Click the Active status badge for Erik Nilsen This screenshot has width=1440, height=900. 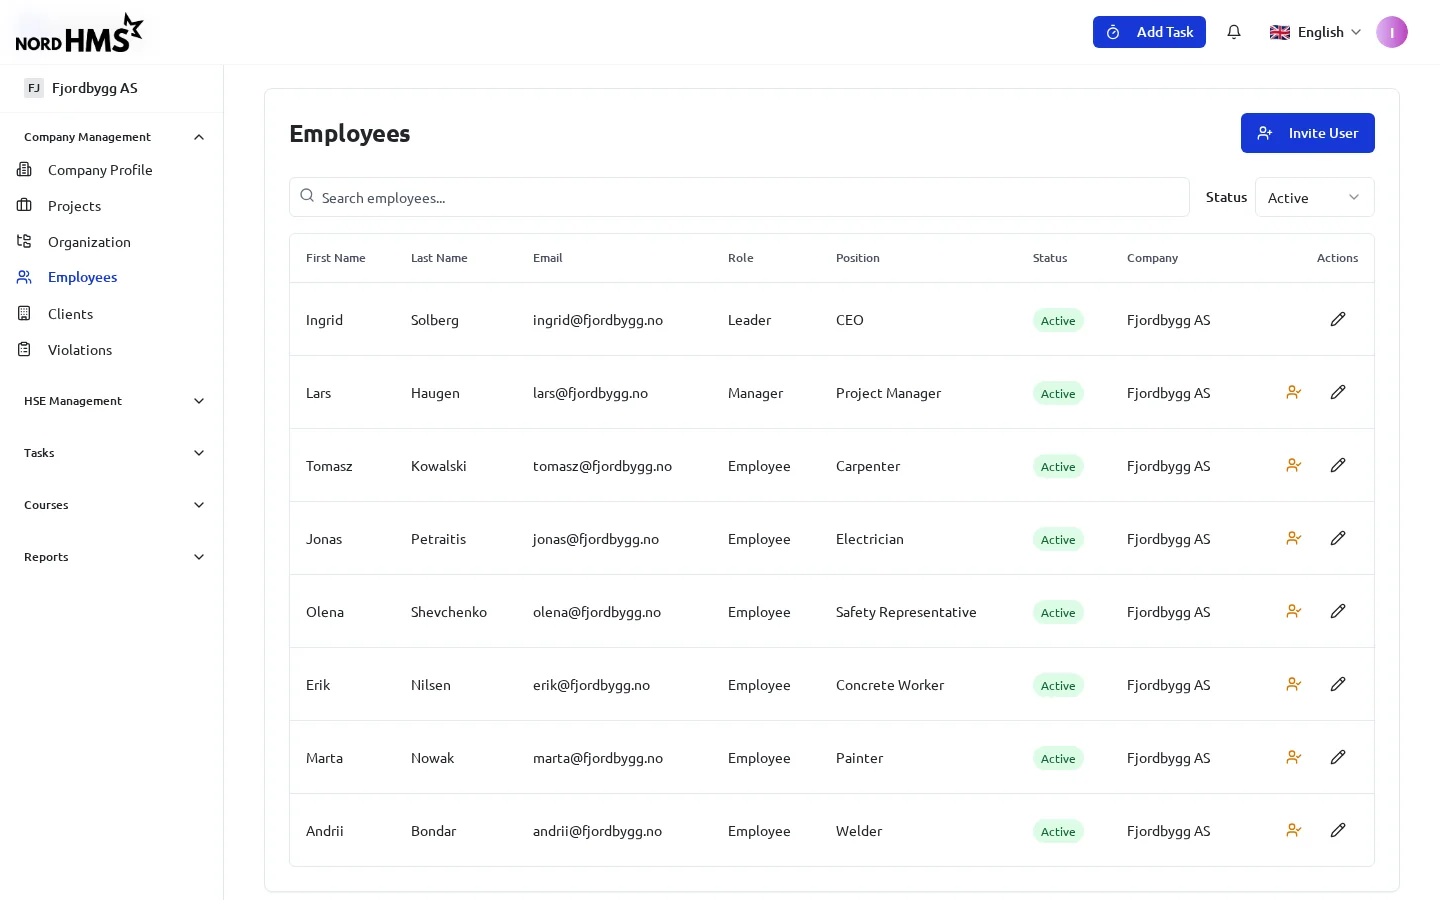pyautogui.click(x=1058, y=685)
